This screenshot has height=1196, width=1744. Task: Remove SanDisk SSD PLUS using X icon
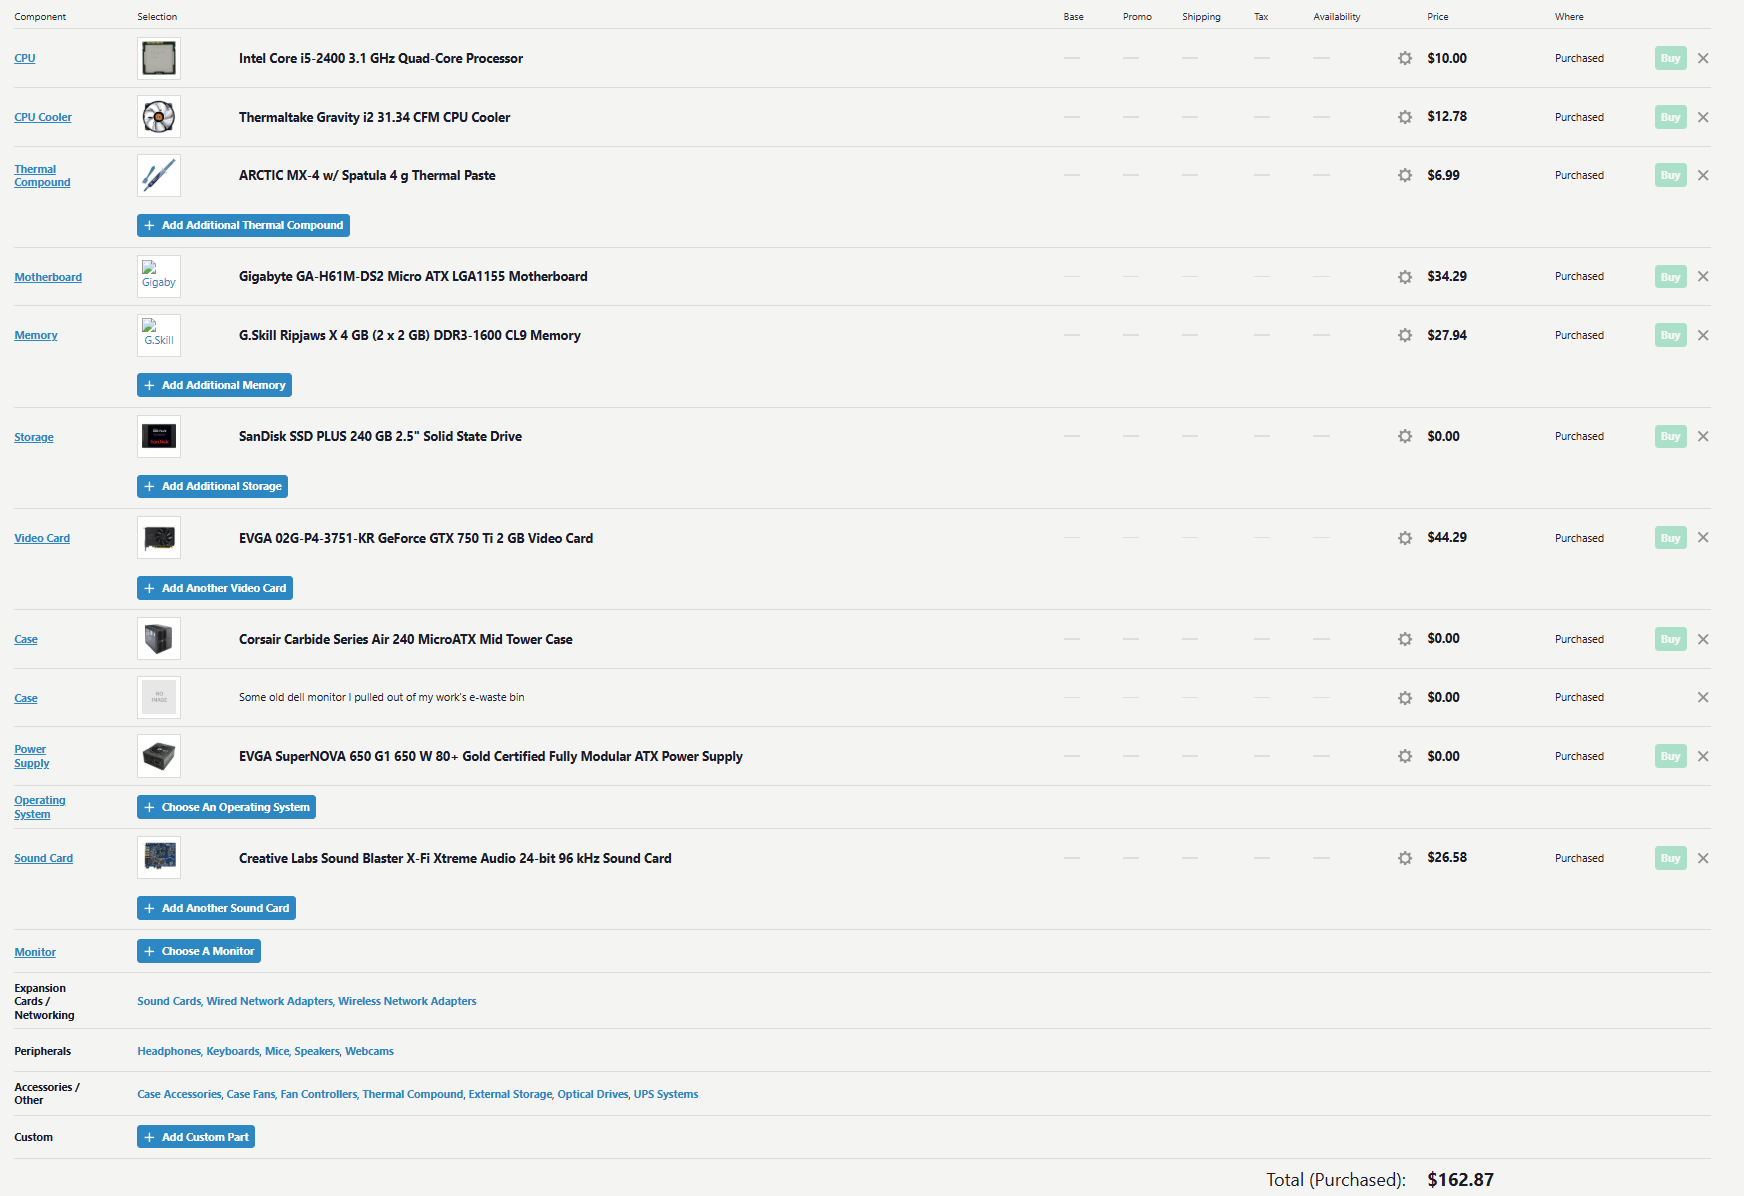1703,436
